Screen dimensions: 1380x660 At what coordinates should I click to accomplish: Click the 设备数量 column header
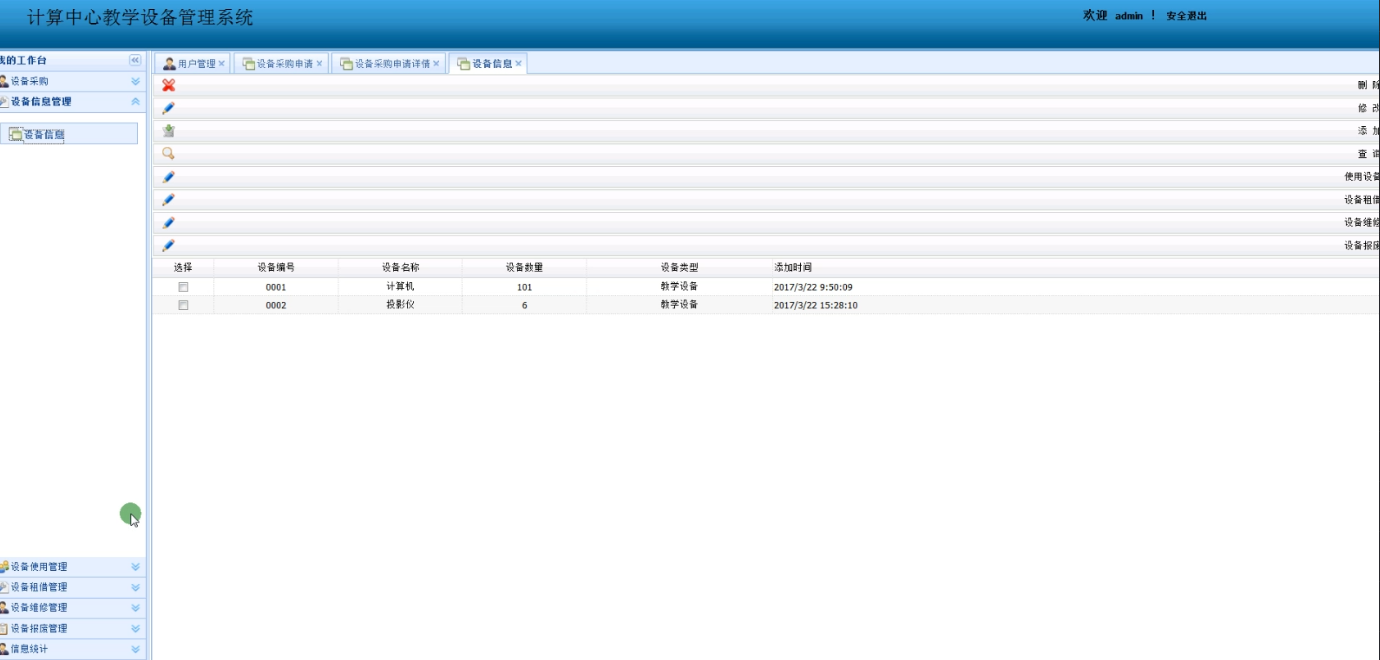pyautogui.click(x=524, y=268)
